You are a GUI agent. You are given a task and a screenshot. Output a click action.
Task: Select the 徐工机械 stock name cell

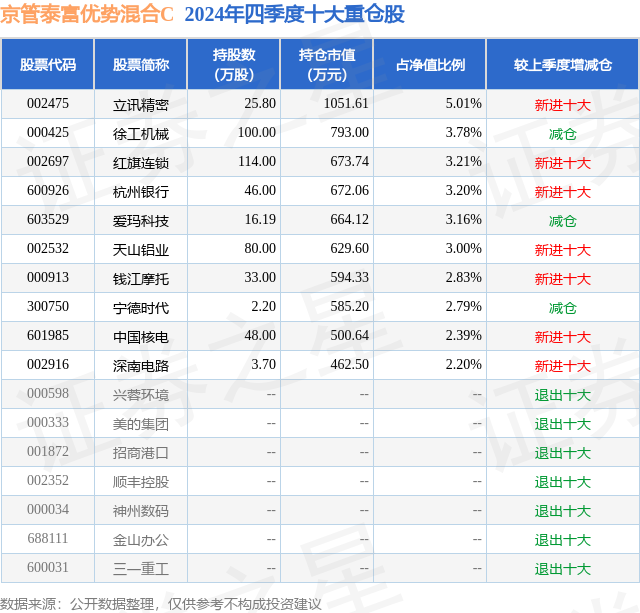pyautogui.click(x=141, y=133)
